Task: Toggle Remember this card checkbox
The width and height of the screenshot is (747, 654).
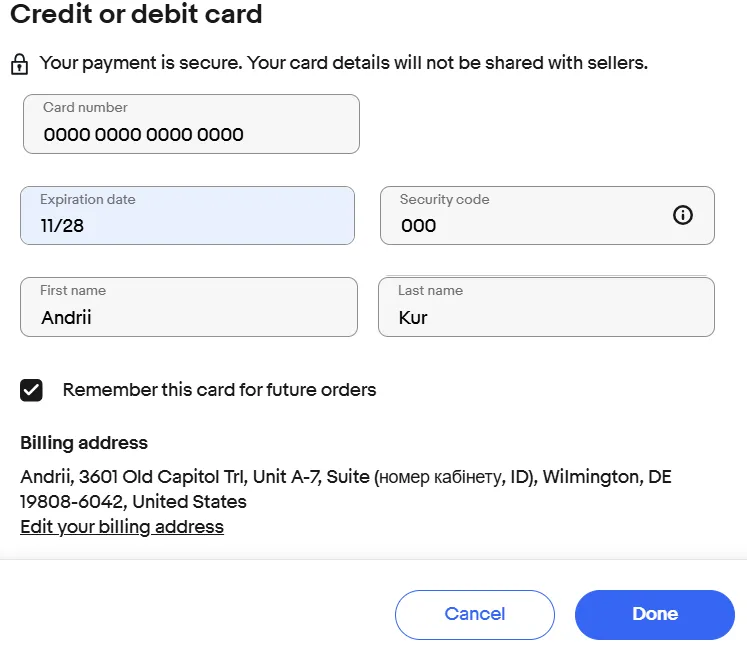Action: 32,390
